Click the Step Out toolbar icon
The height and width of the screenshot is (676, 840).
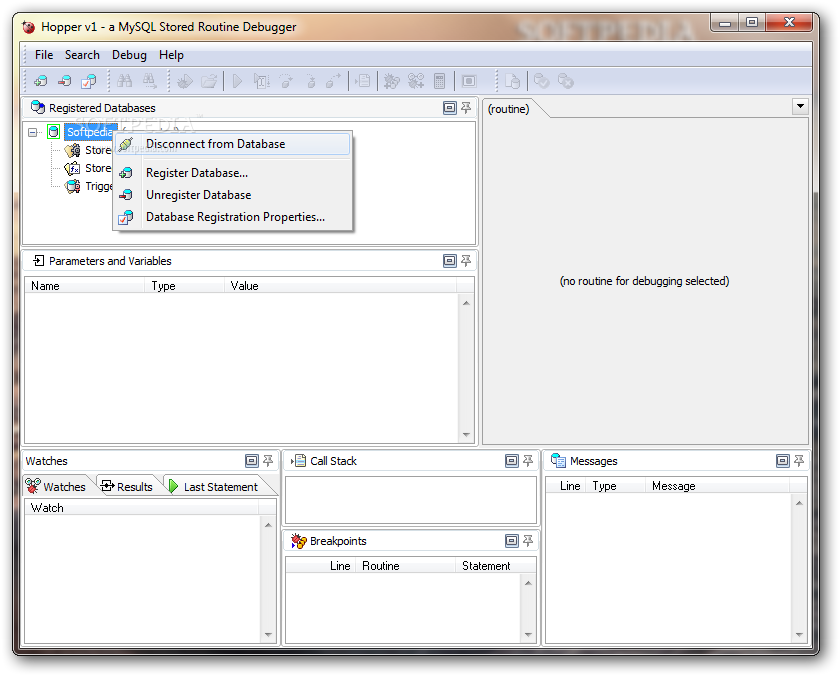333,81
